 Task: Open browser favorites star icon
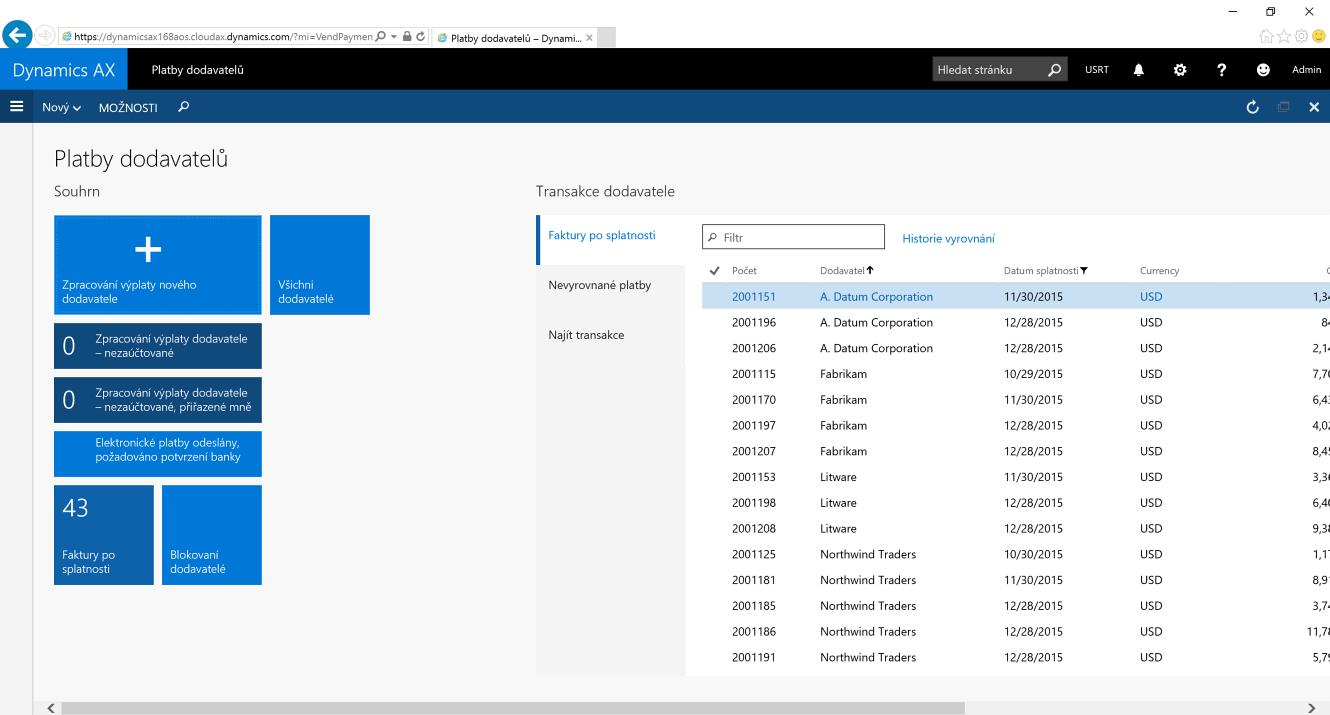1284,36
